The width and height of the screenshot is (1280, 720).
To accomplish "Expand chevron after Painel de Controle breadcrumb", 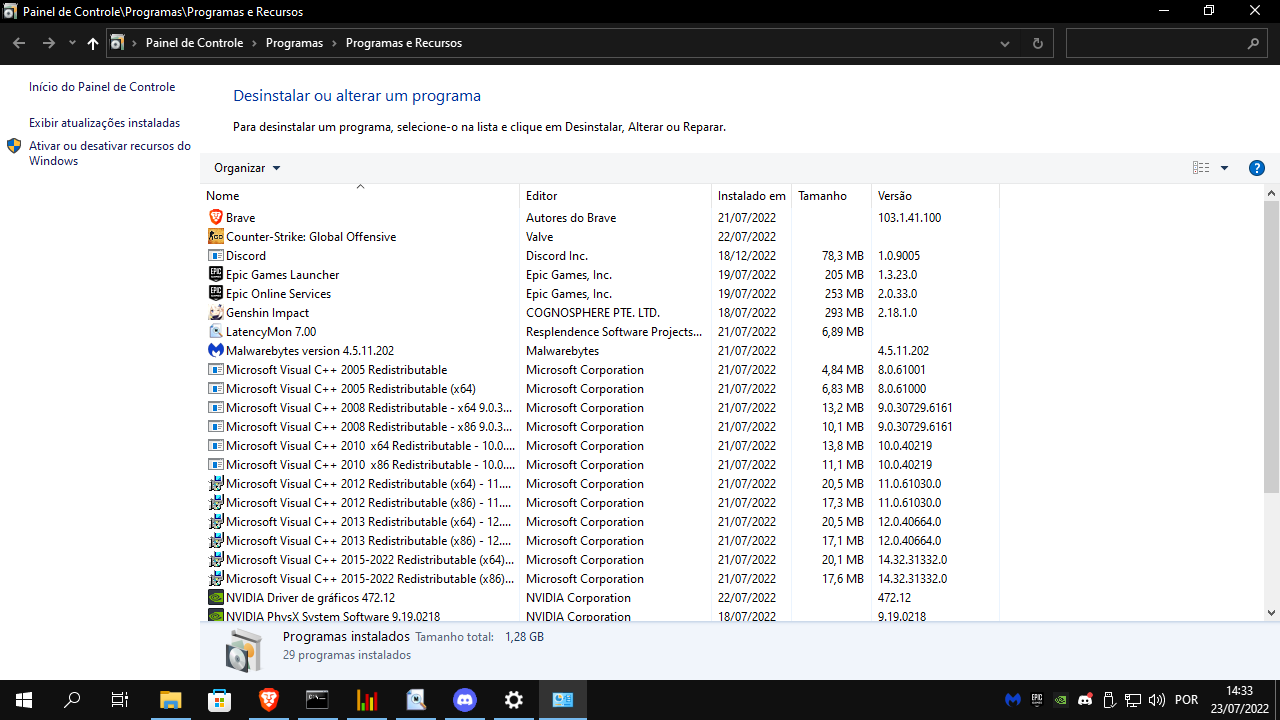I will pos(255,43).
